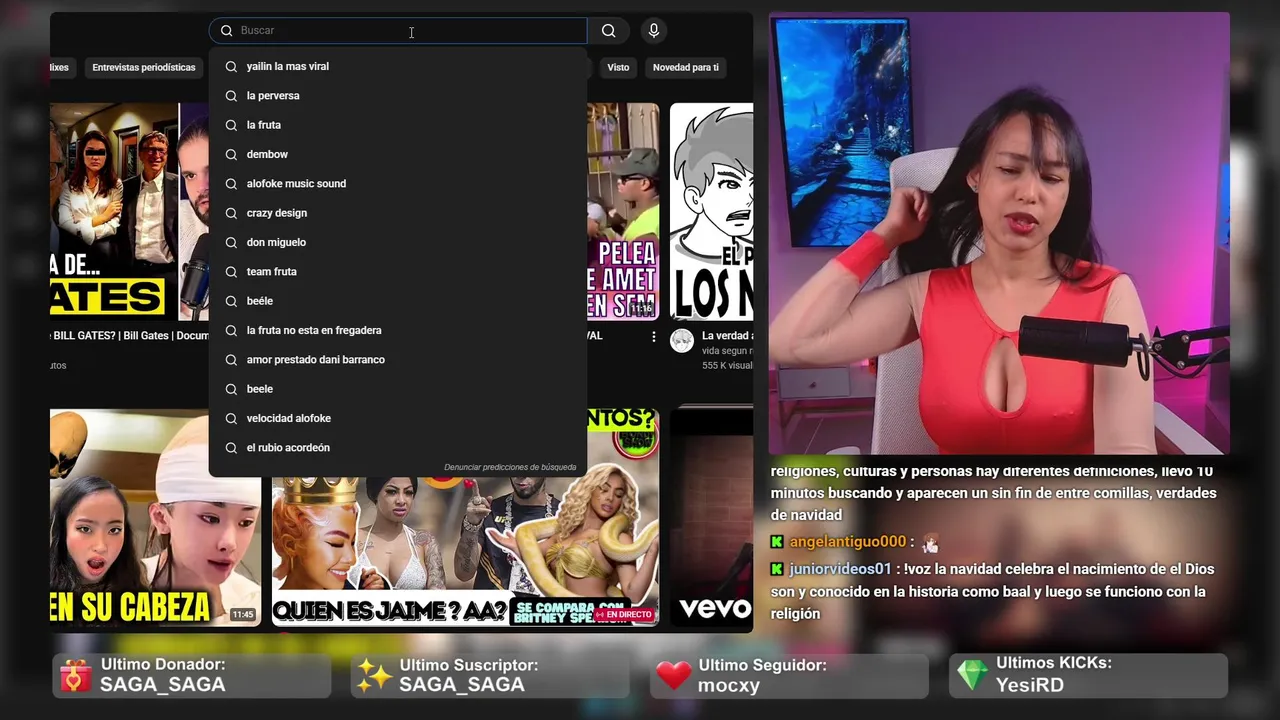Open the three-dot menu of PELEA video
Viewport: 1280px width, 720px height.
click(x=653, y=337)
